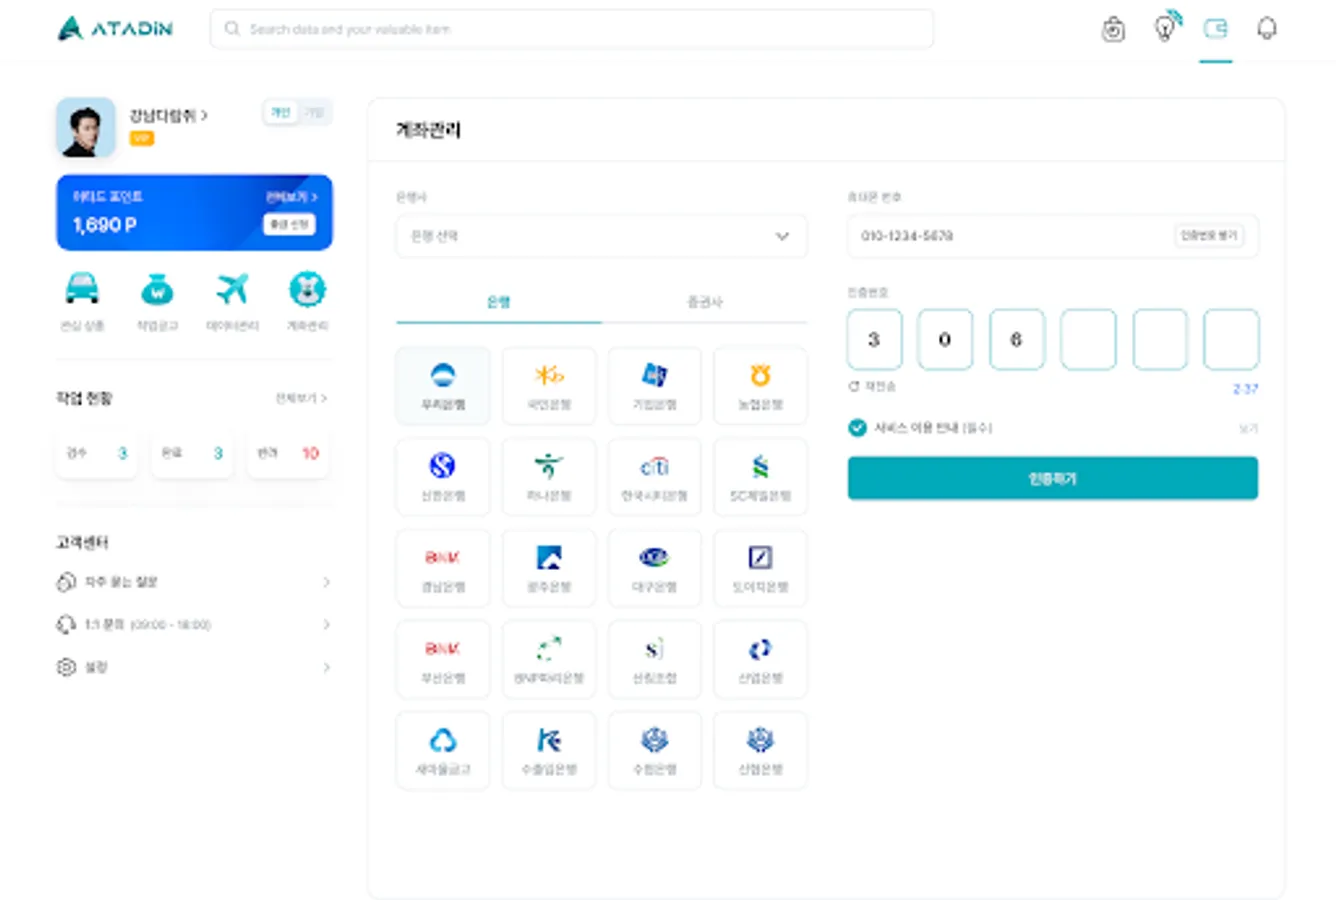Choose 새마을금고 cloud logo tile
The image size is (1336, 900).
[x=443, y=750]
